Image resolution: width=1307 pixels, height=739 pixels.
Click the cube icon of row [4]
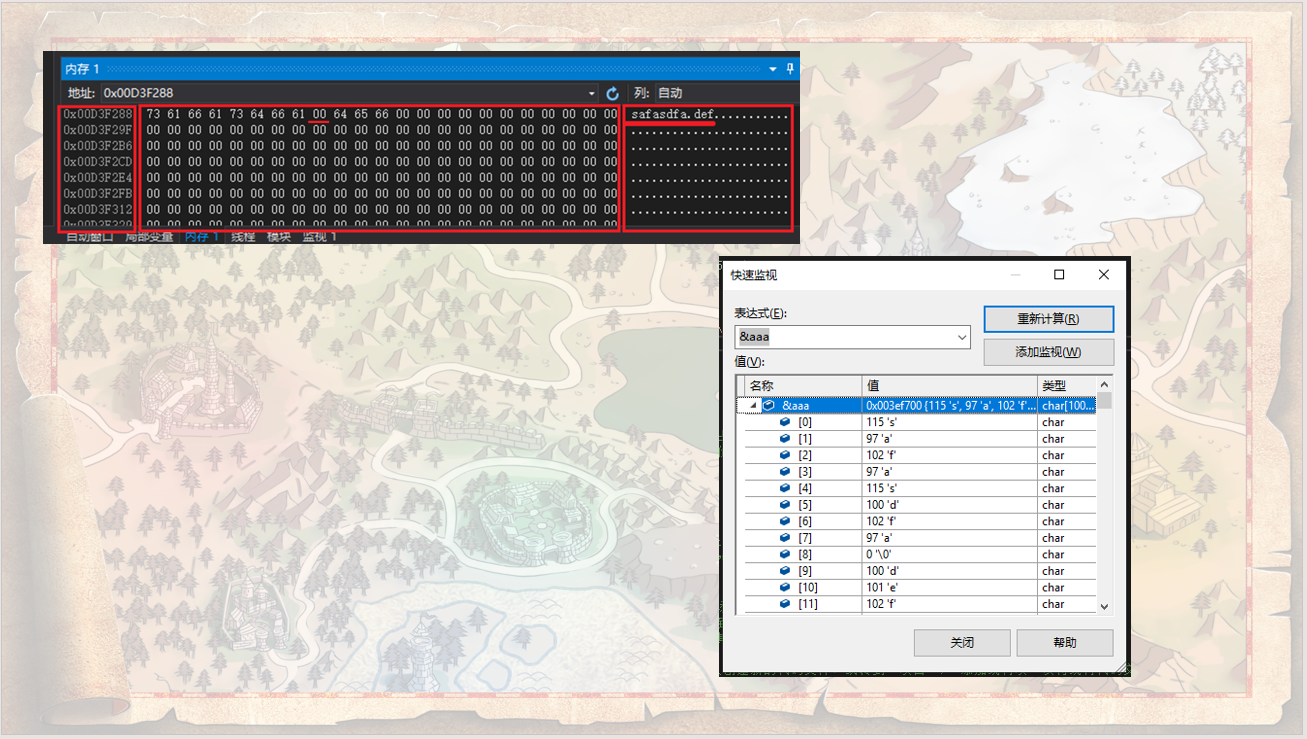click(785, 488)
